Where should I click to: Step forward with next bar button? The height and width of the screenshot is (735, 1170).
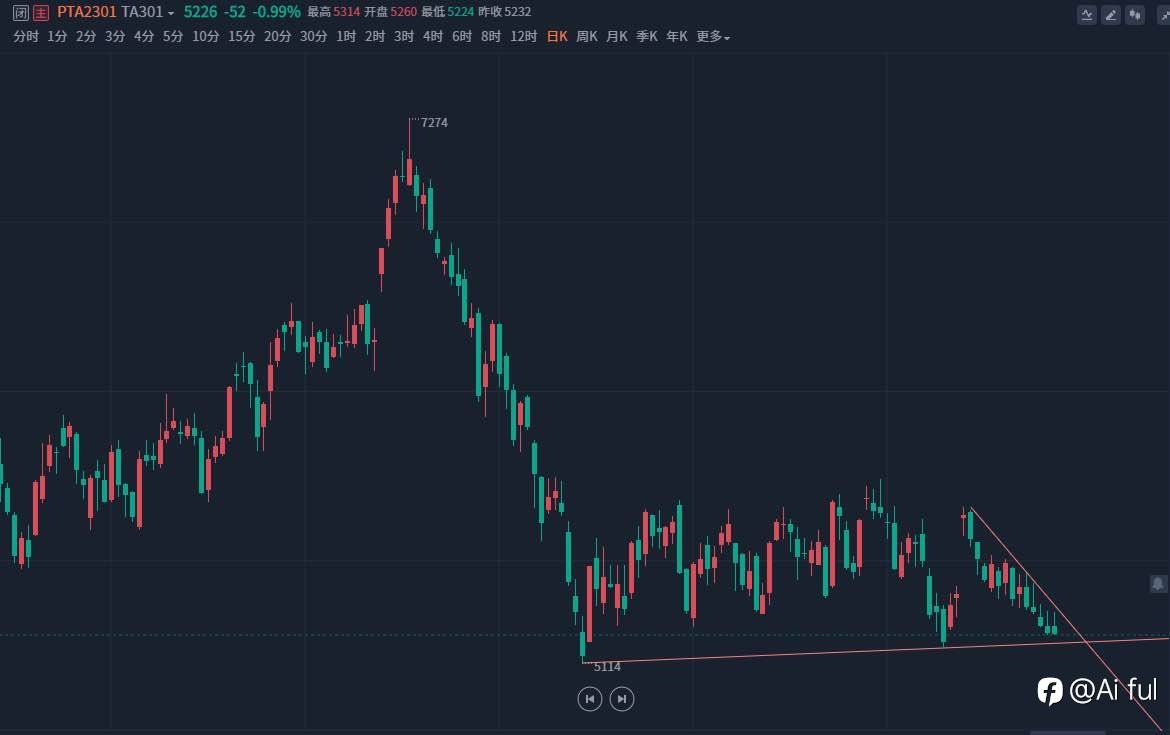(622, 699)
